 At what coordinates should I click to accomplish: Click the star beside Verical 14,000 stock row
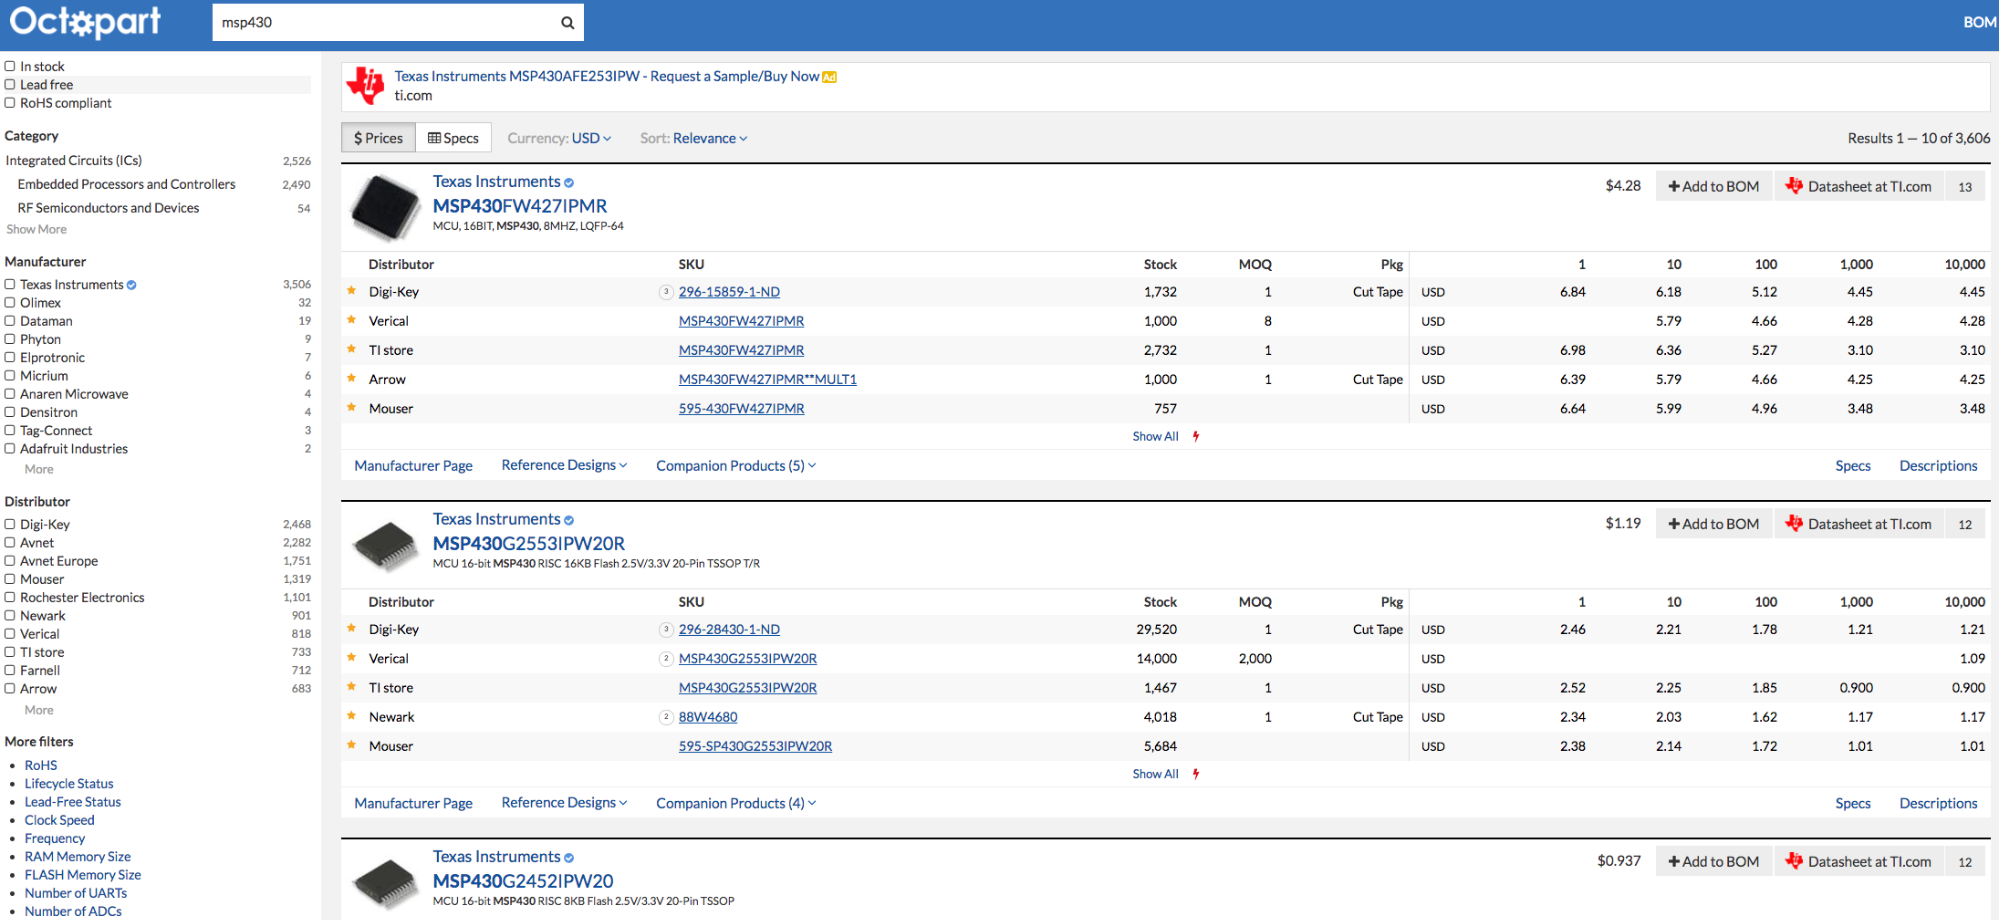352,657
